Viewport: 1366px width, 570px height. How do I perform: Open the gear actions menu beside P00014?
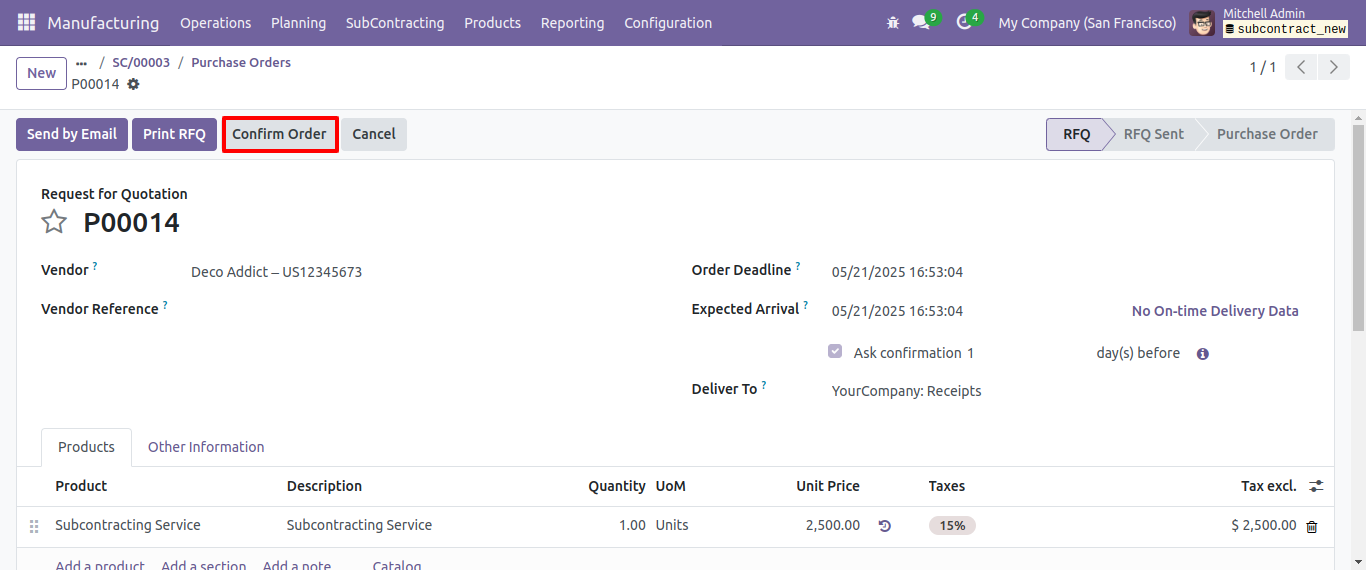pyautogui.click(x=133, y=84)
